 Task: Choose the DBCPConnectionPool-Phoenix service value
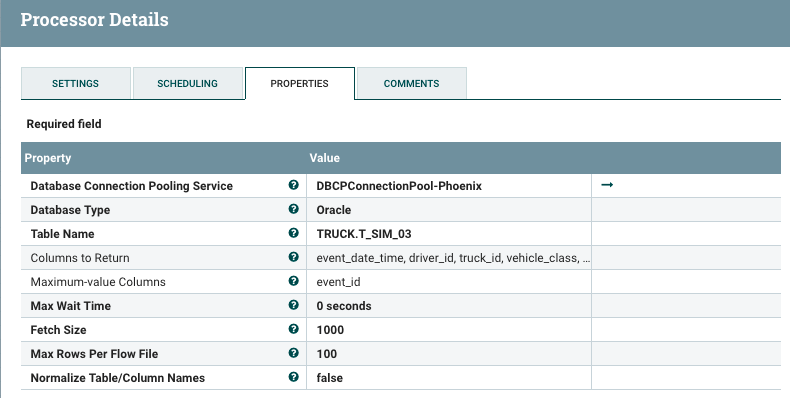click(449, 186)
